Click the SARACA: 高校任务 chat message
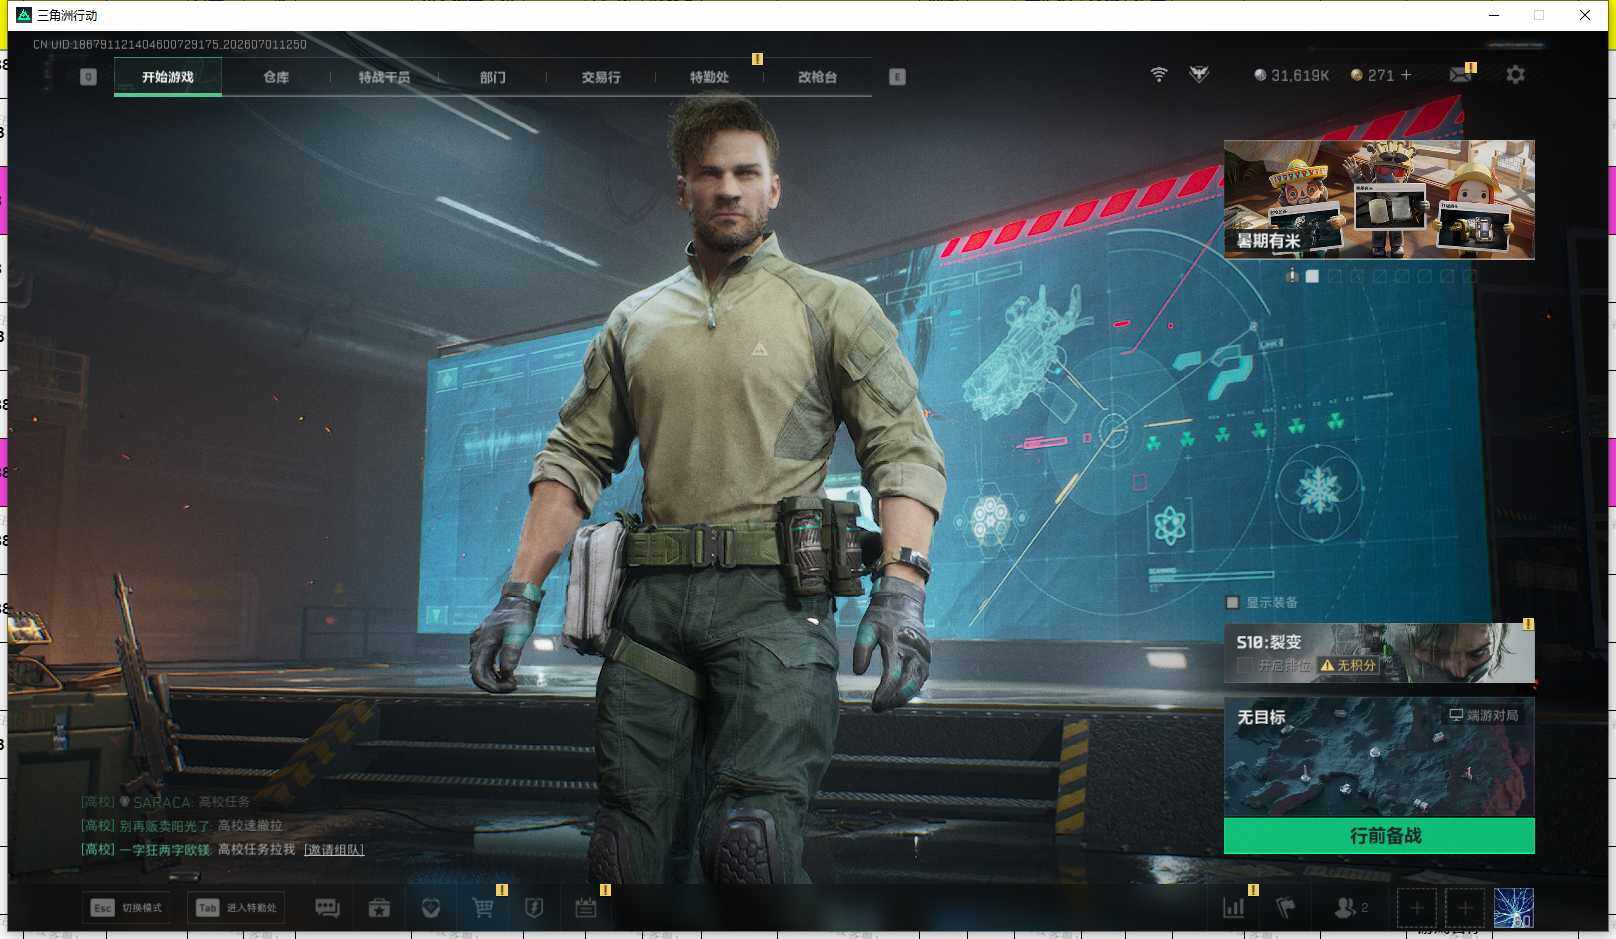The height and width of the screenshot is (939, 1616). point(165,802)
